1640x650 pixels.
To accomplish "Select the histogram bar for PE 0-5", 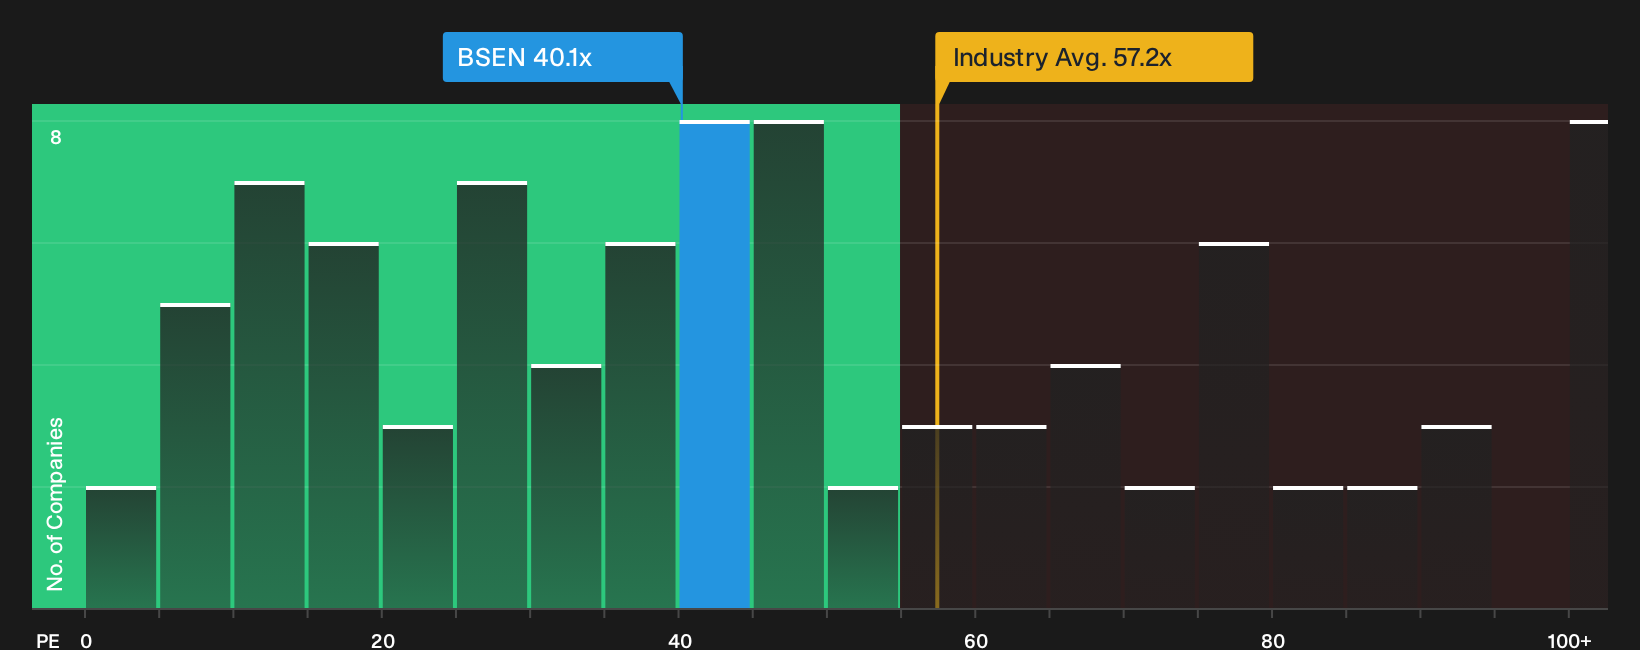I will [x=121, y=548].
